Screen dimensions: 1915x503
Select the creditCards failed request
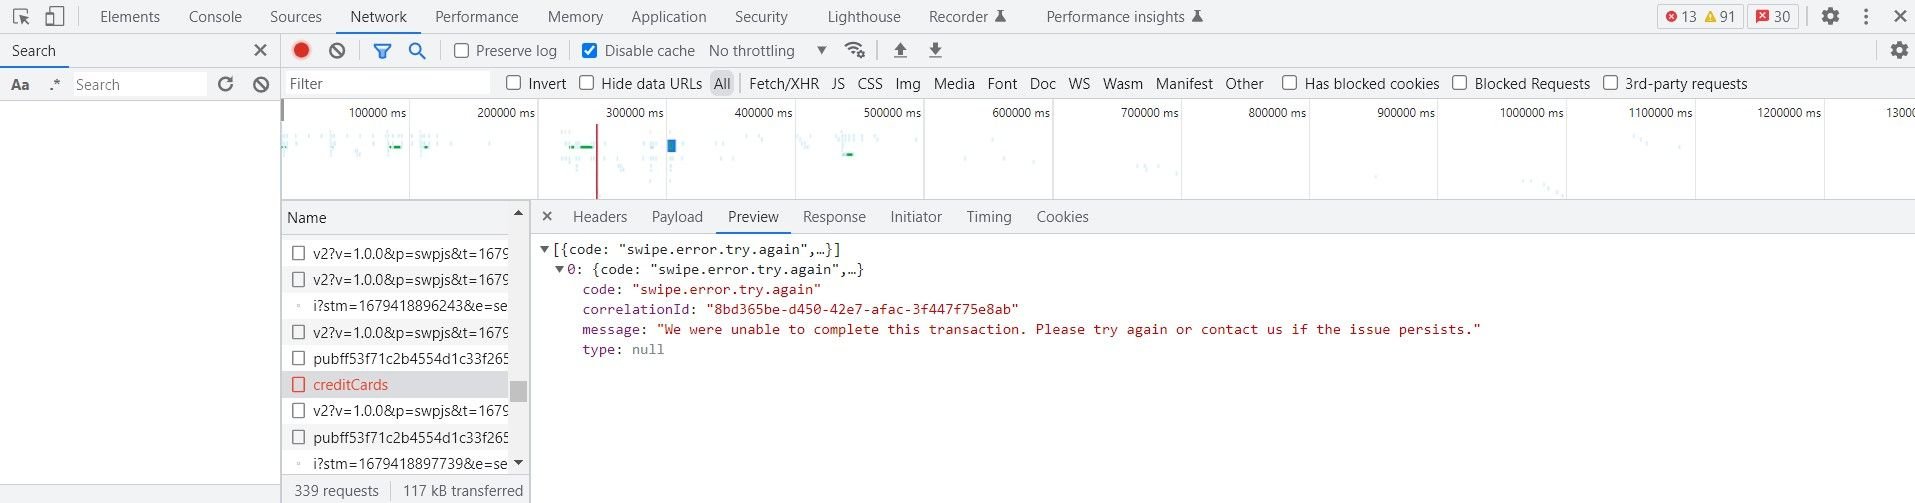click(350, 385)
